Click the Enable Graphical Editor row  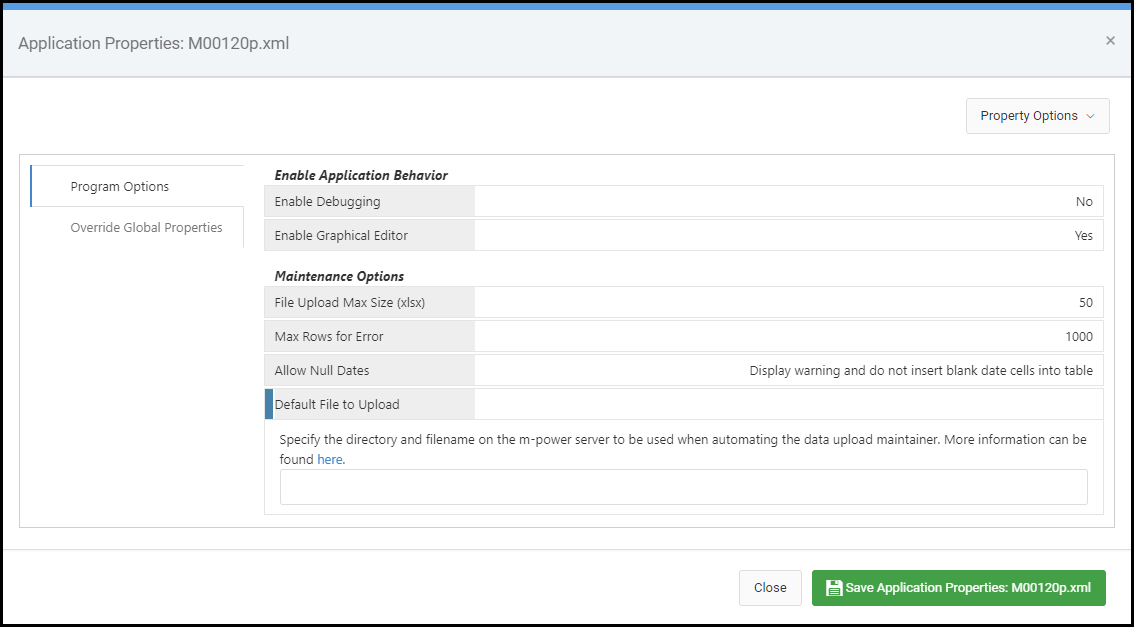point(683,236)
